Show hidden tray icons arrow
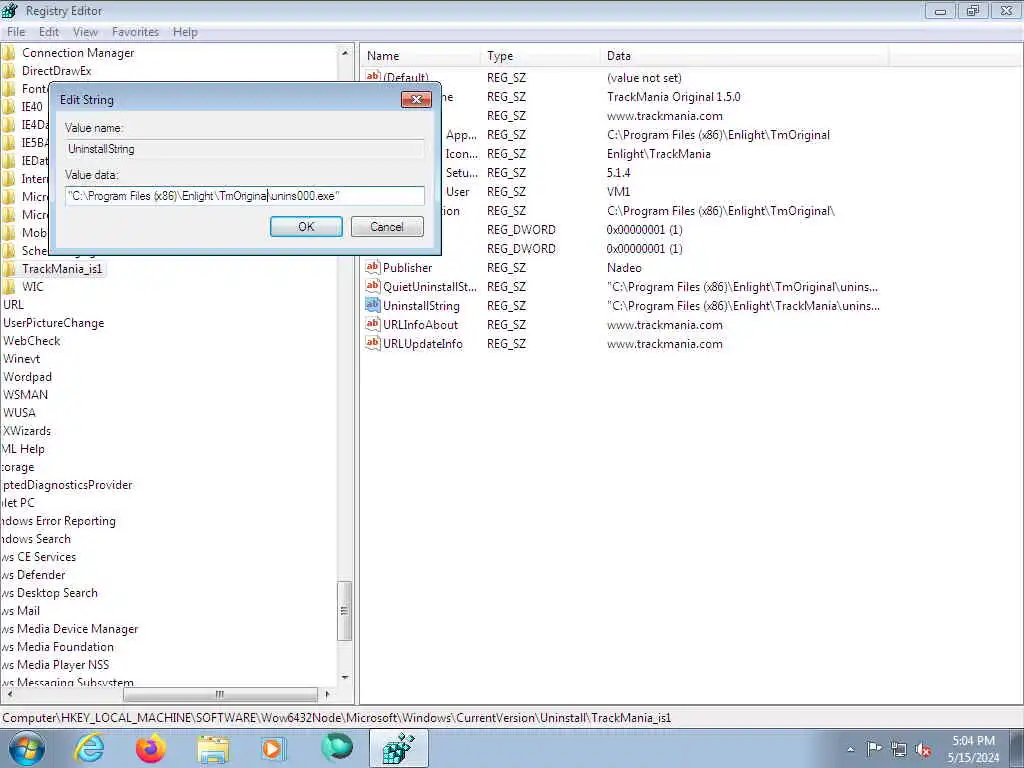This screenshot has width=1024, height=768. (x=850, y=750)
